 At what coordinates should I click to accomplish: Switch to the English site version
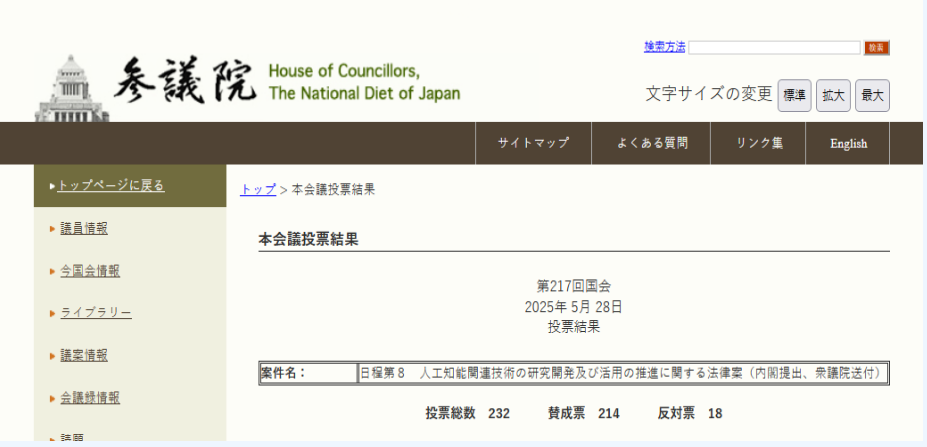coord(848,143)
